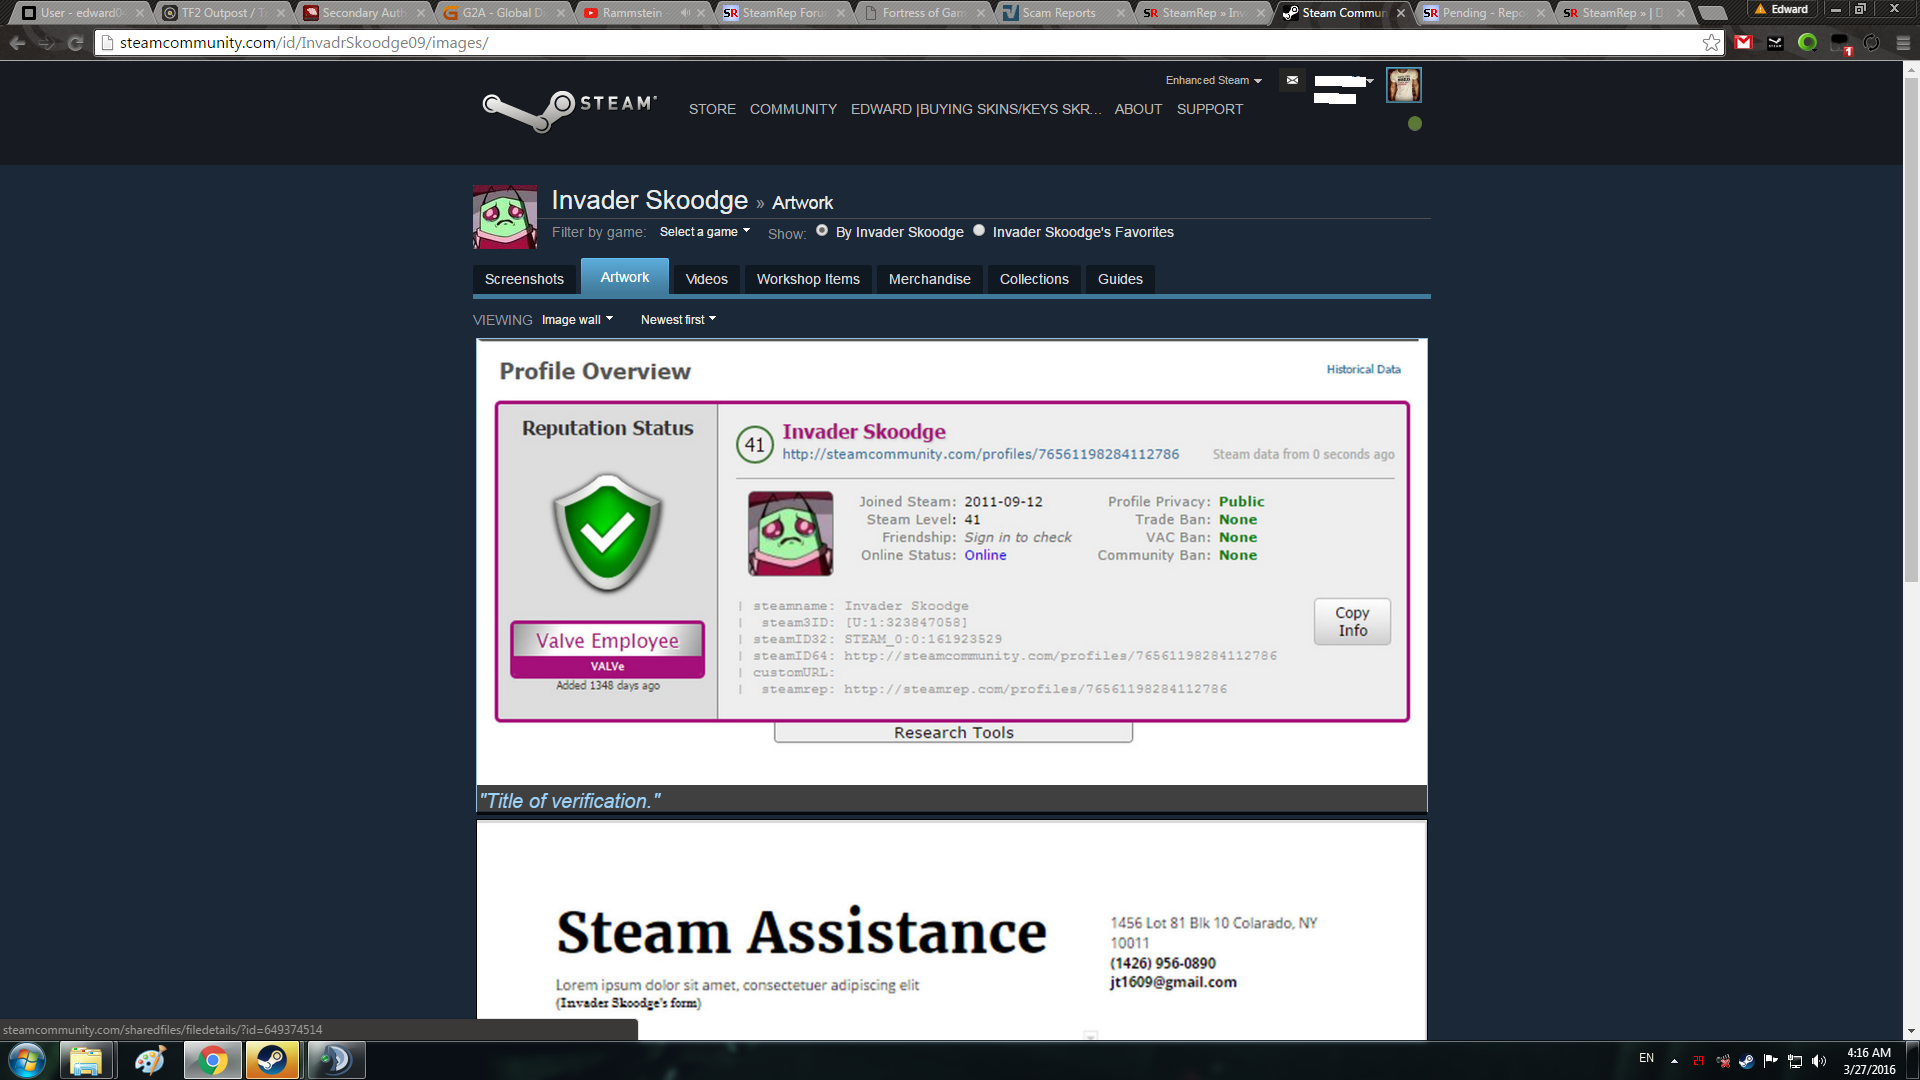Open the Profile Overview artwork thumbnail
The height and width of the screenshot is (1080, 1920).
point(951,560)
